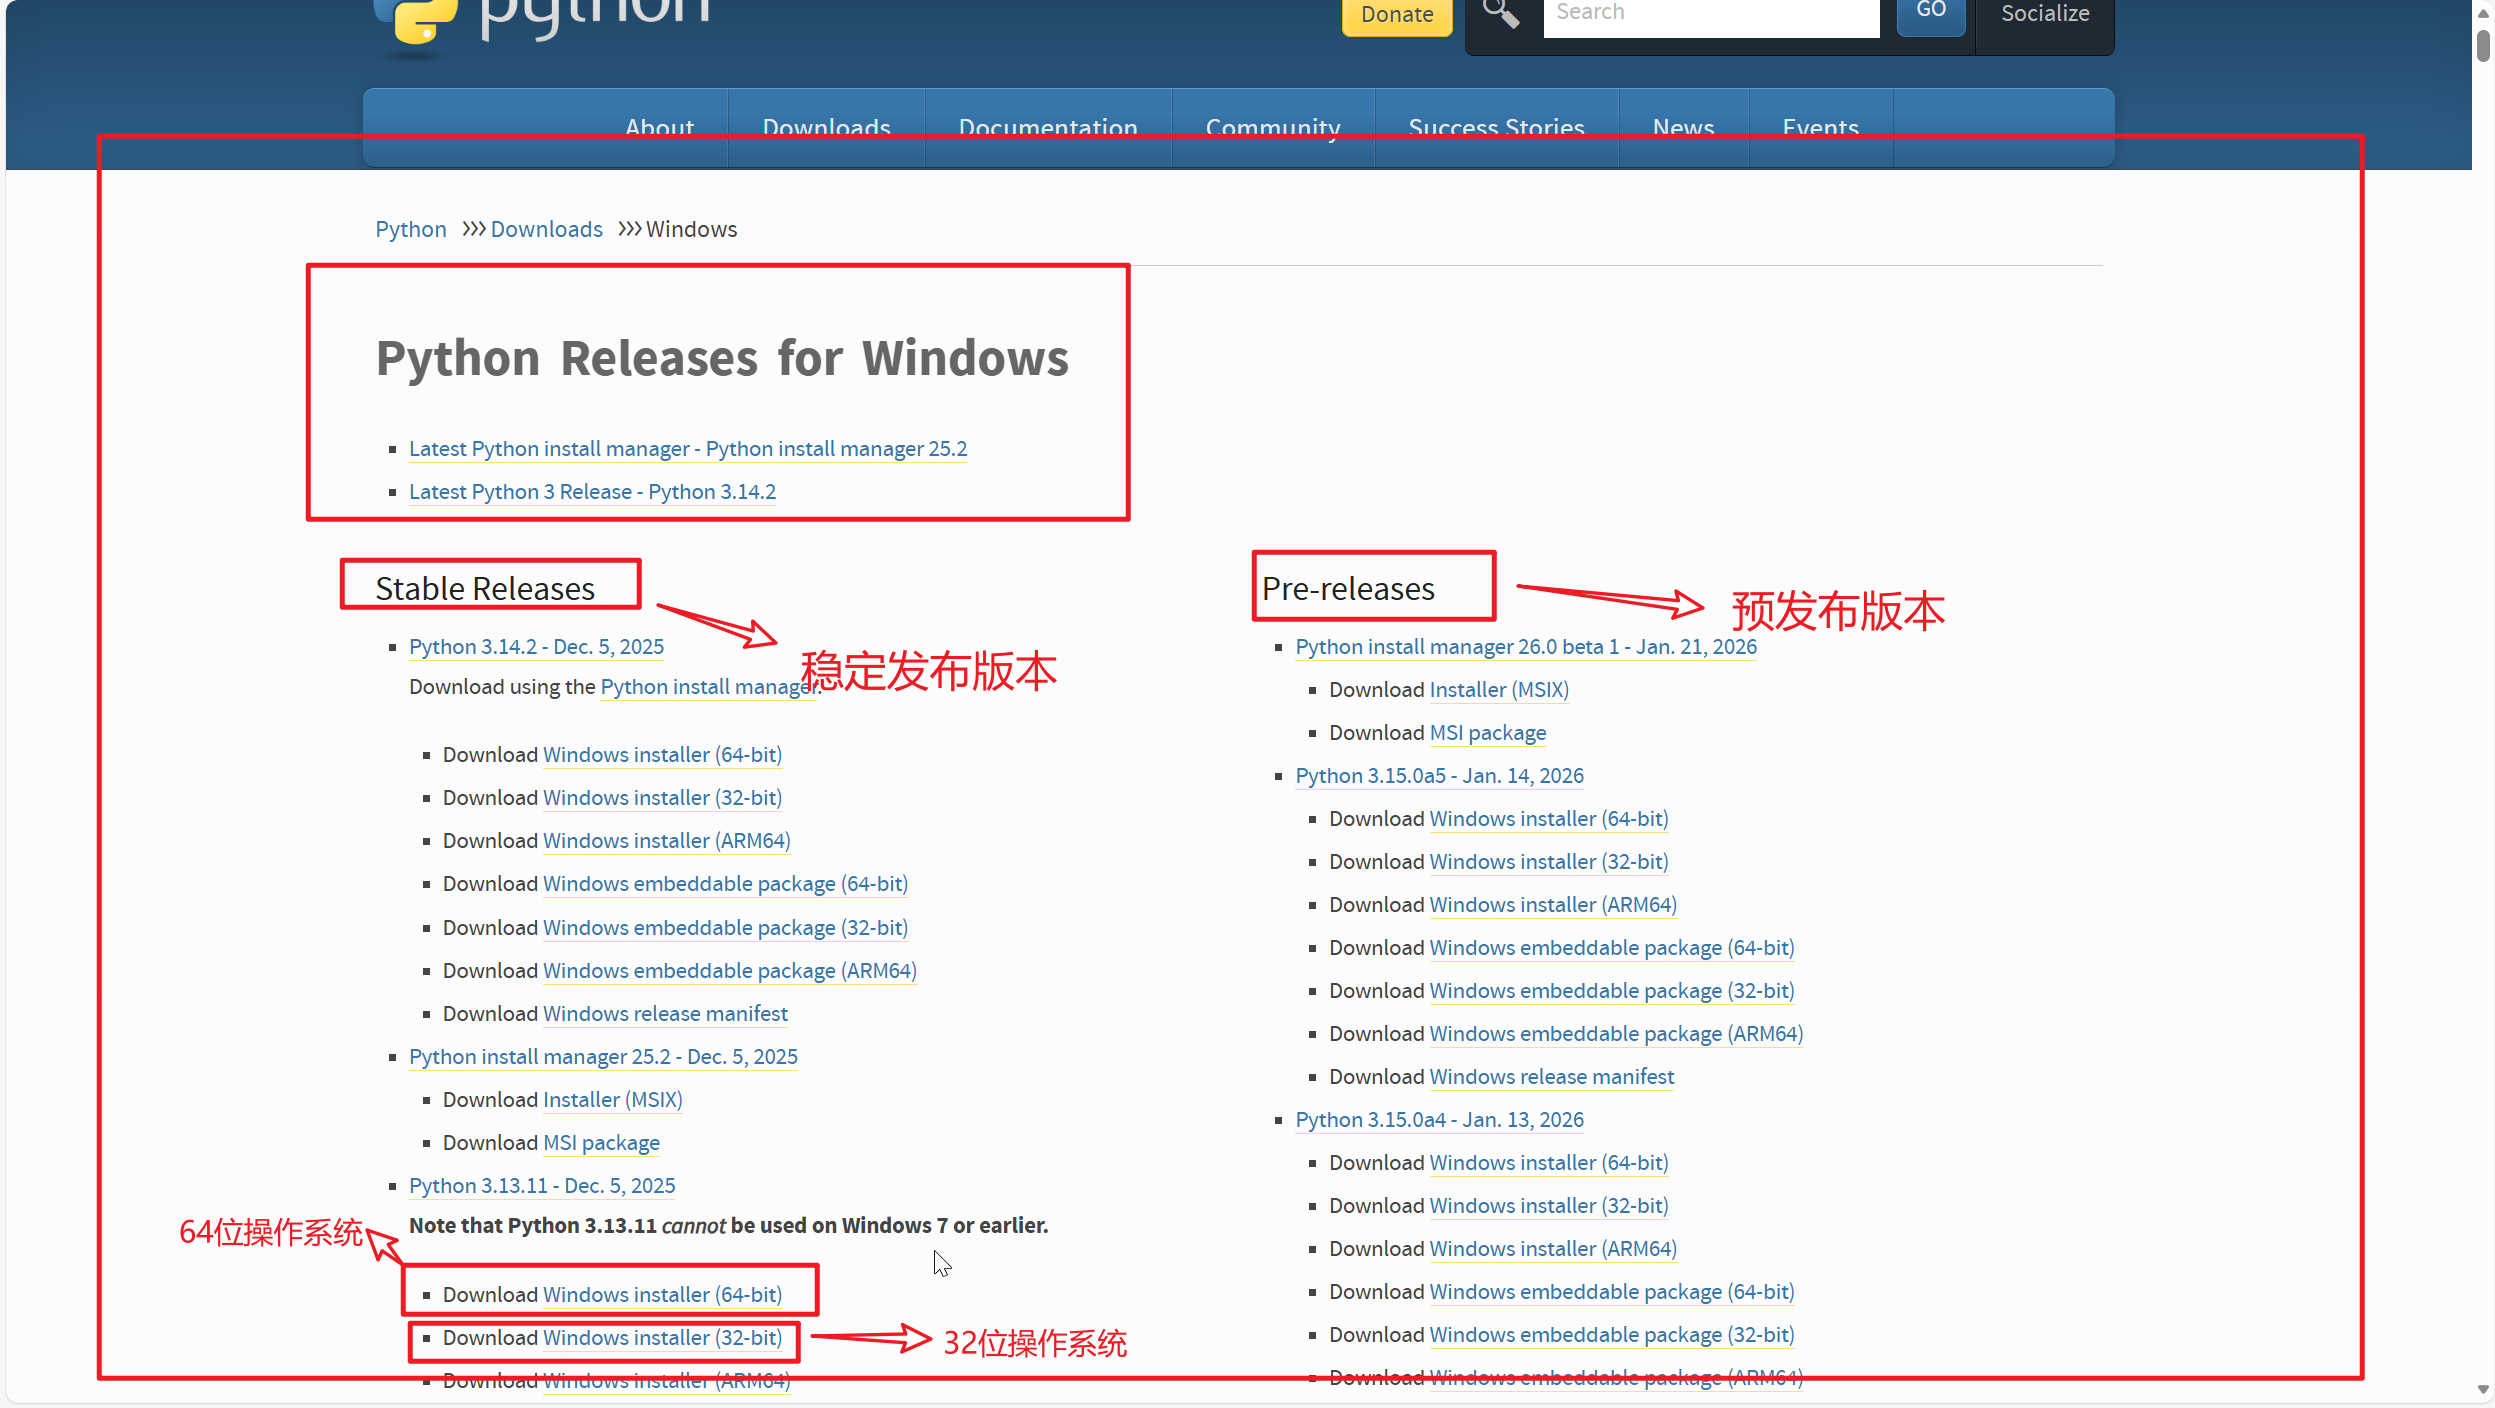Click the scrollbar up arrow
The image size is (2495, 1408).
pyautogui.click(x=2483, y=13)
